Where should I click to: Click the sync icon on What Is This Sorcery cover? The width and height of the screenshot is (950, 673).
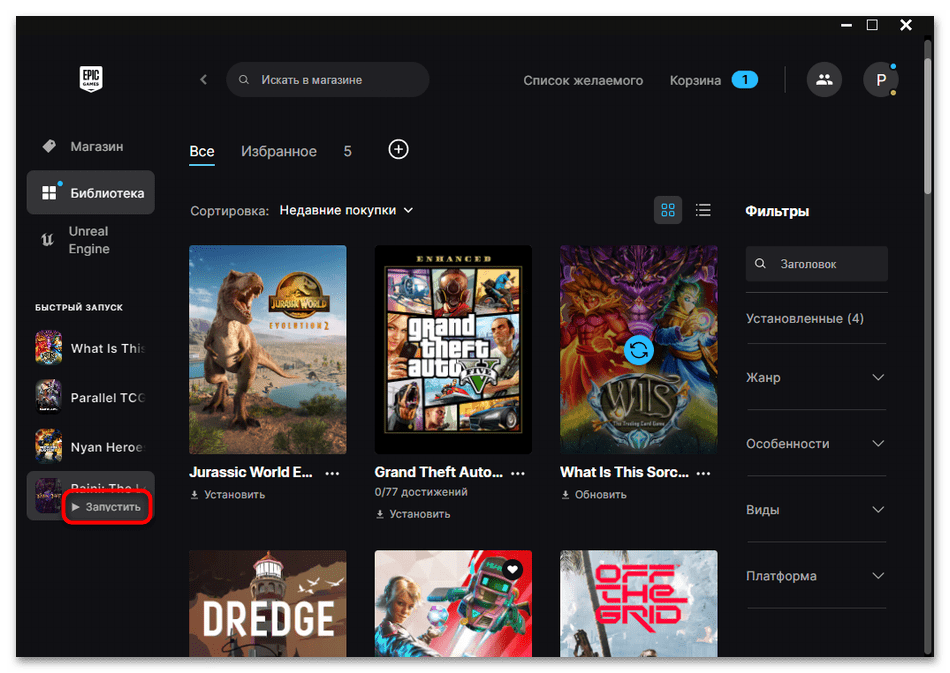(639, 350)
